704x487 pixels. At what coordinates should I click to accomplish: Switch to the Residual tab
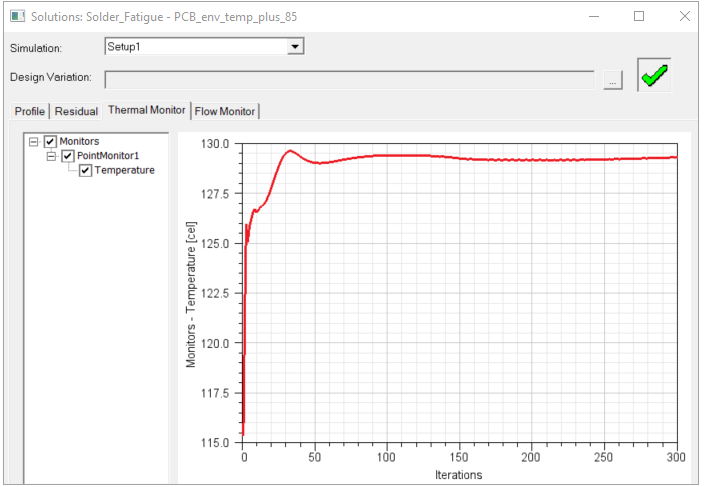(76, 111)
